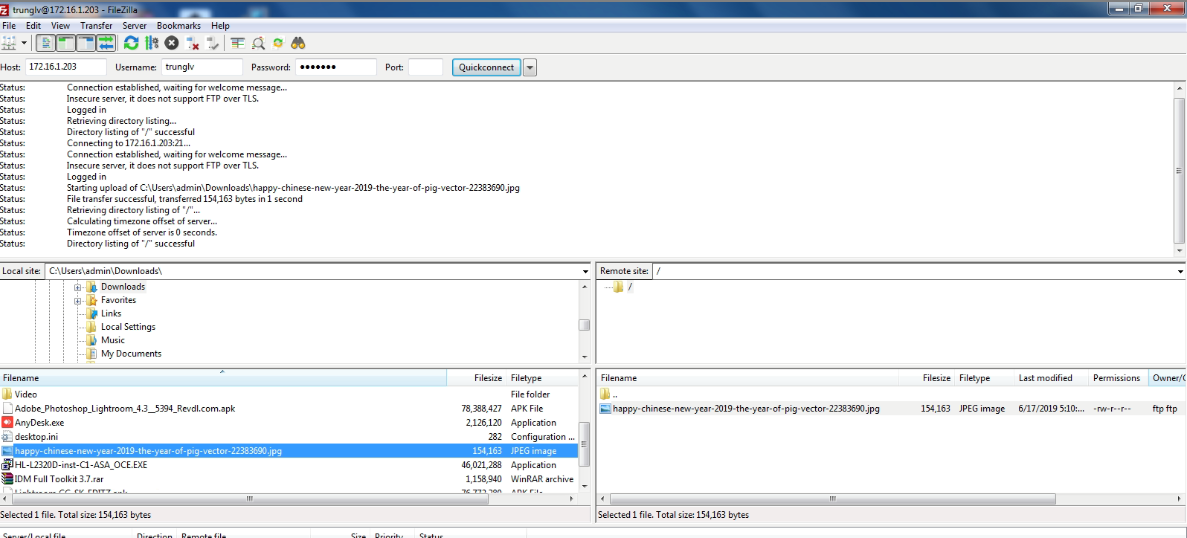Open the directory listing filters dialog
This screenshot has height=538, width=1187.
click(x=238, y=43)
